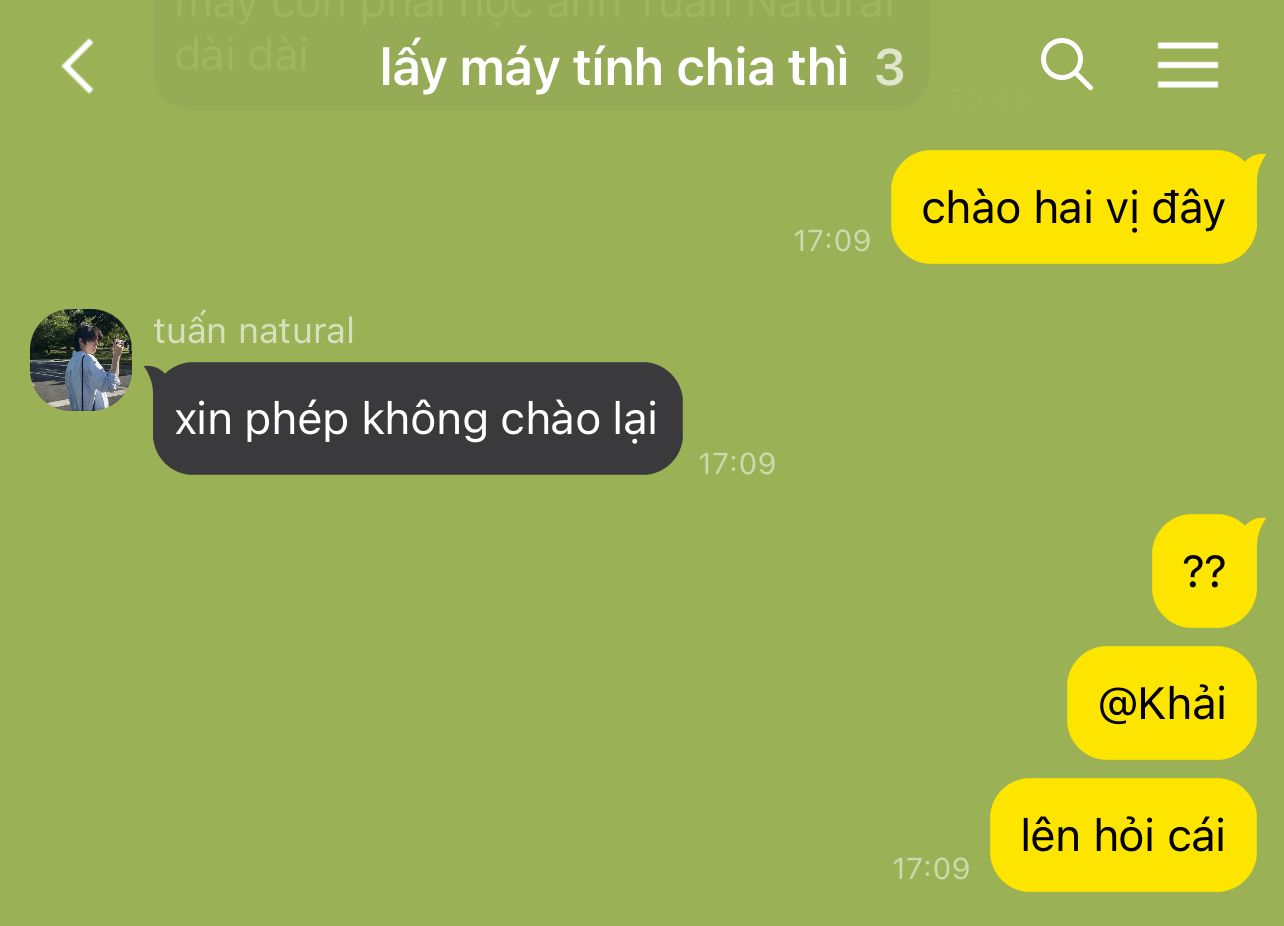Tap the yellow tail of 'chào hai vị đây' bubble
Screen dimensions: 1284x926
tap(1254, 163)
